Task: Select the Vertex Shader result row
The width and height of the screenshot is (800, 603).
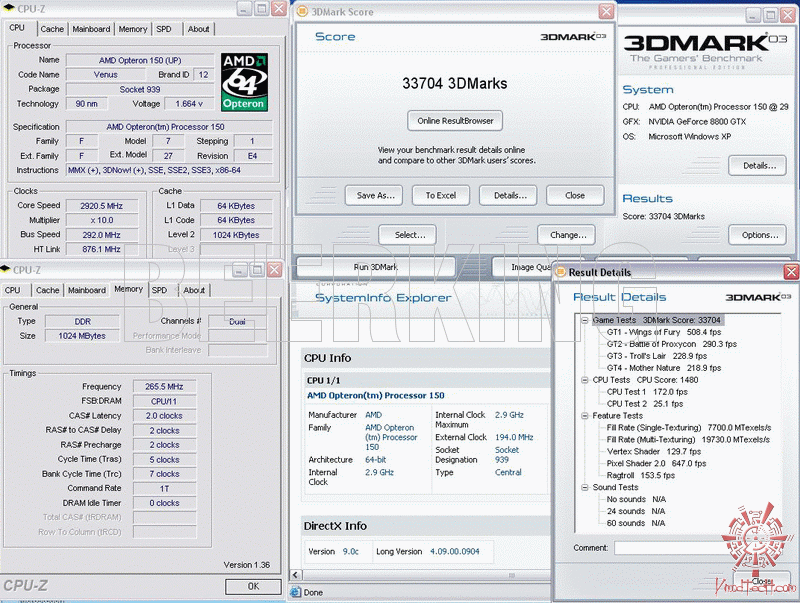Action: pyautogui.click(x=654, y=451)
